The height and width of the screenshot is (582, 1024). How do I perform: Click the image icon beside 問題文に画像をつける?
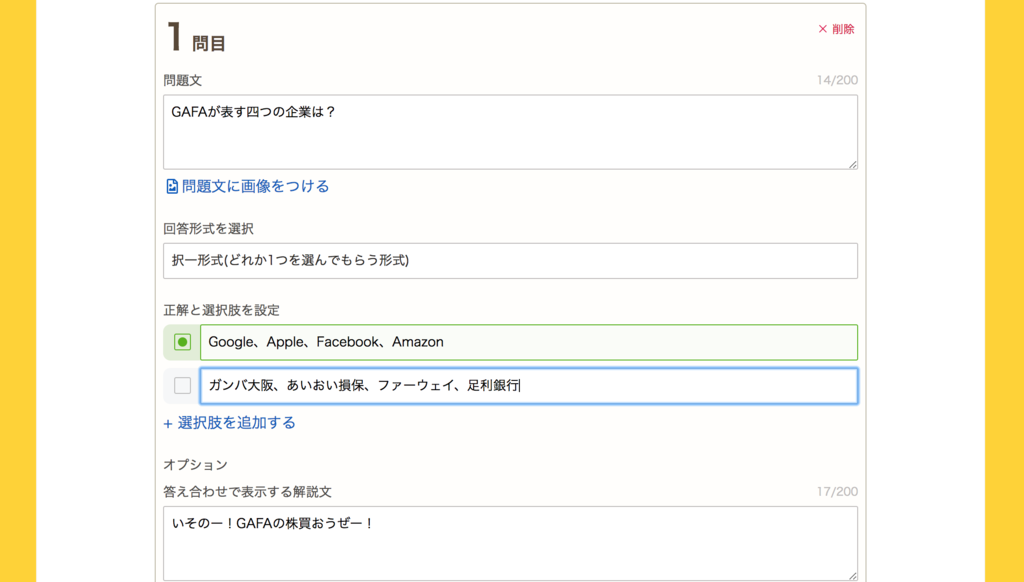(172, 187)
